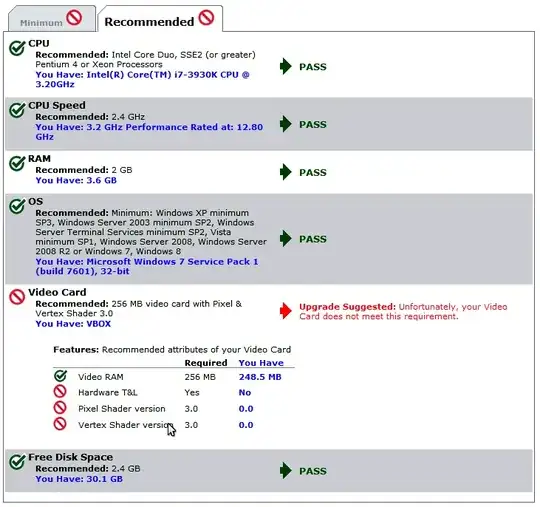Viewport: 540px width, 507px height.
Task: Select the Recommended tab
Action: (160, 19)
